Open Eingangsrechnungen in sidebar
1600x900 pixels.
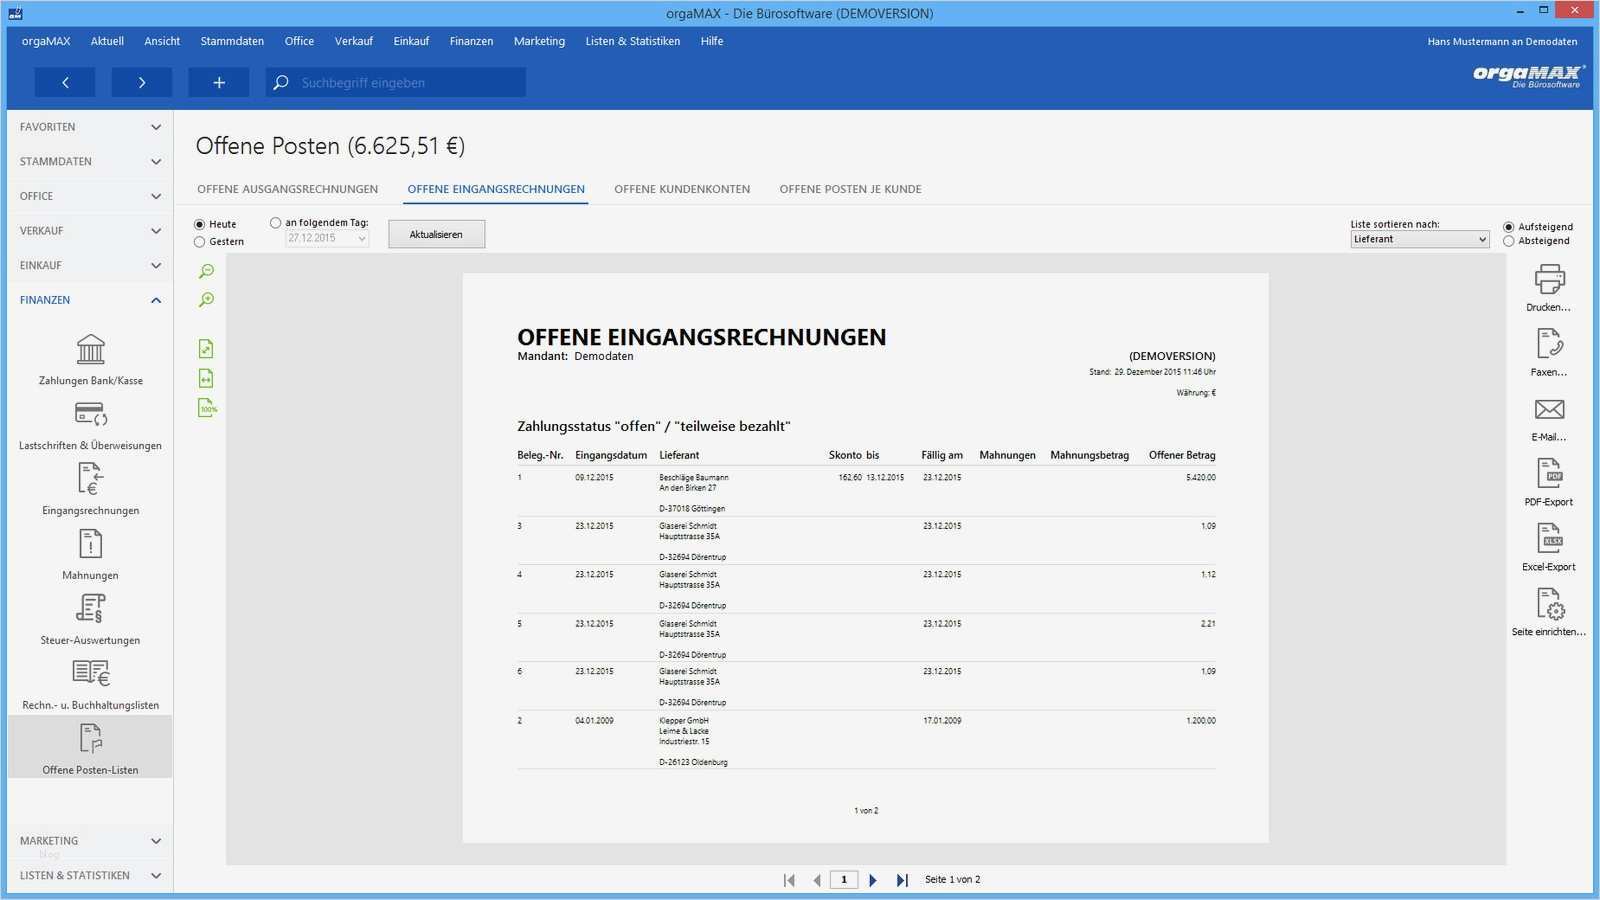pyautogui.click(x=90, y=480)
